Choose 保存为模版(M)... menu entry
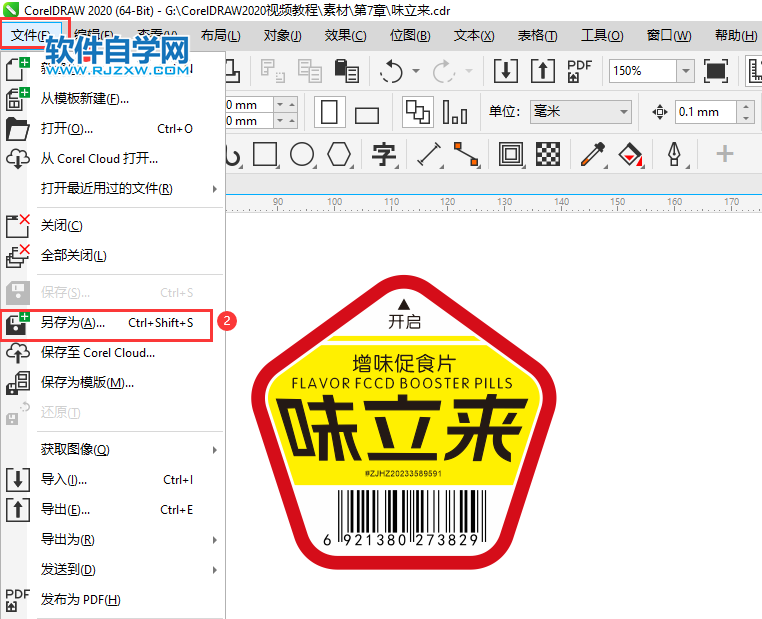 (x=113, y=383)
